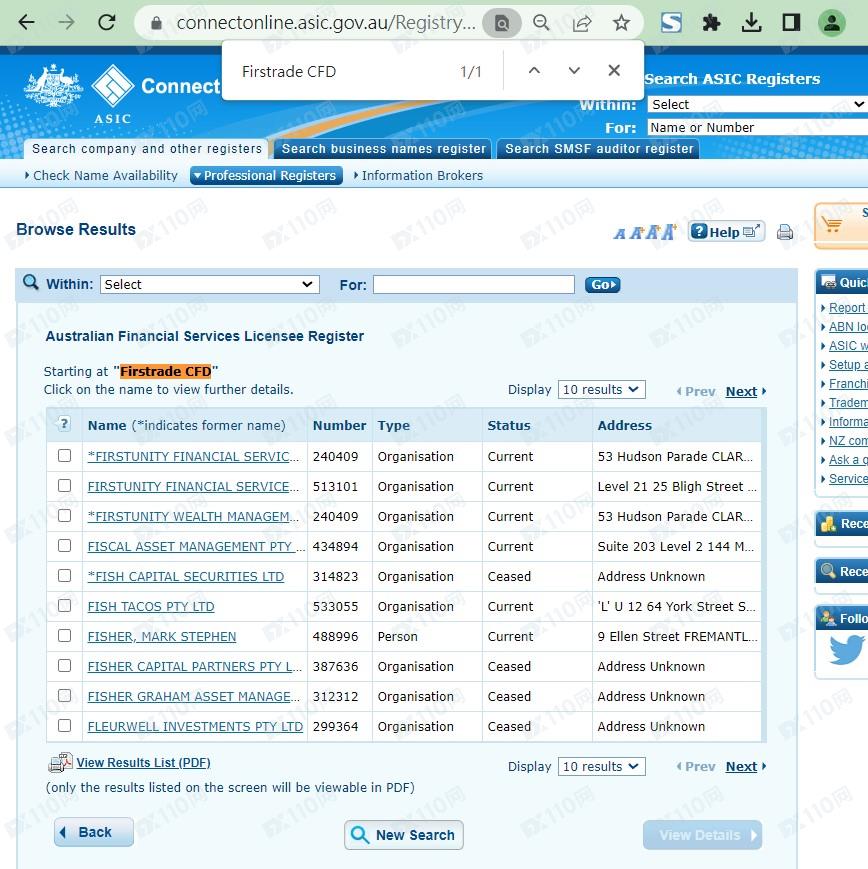Open the lower Display 10 results dropdown
The height and width of the screenshot is (869, 868).
(601, 766)
